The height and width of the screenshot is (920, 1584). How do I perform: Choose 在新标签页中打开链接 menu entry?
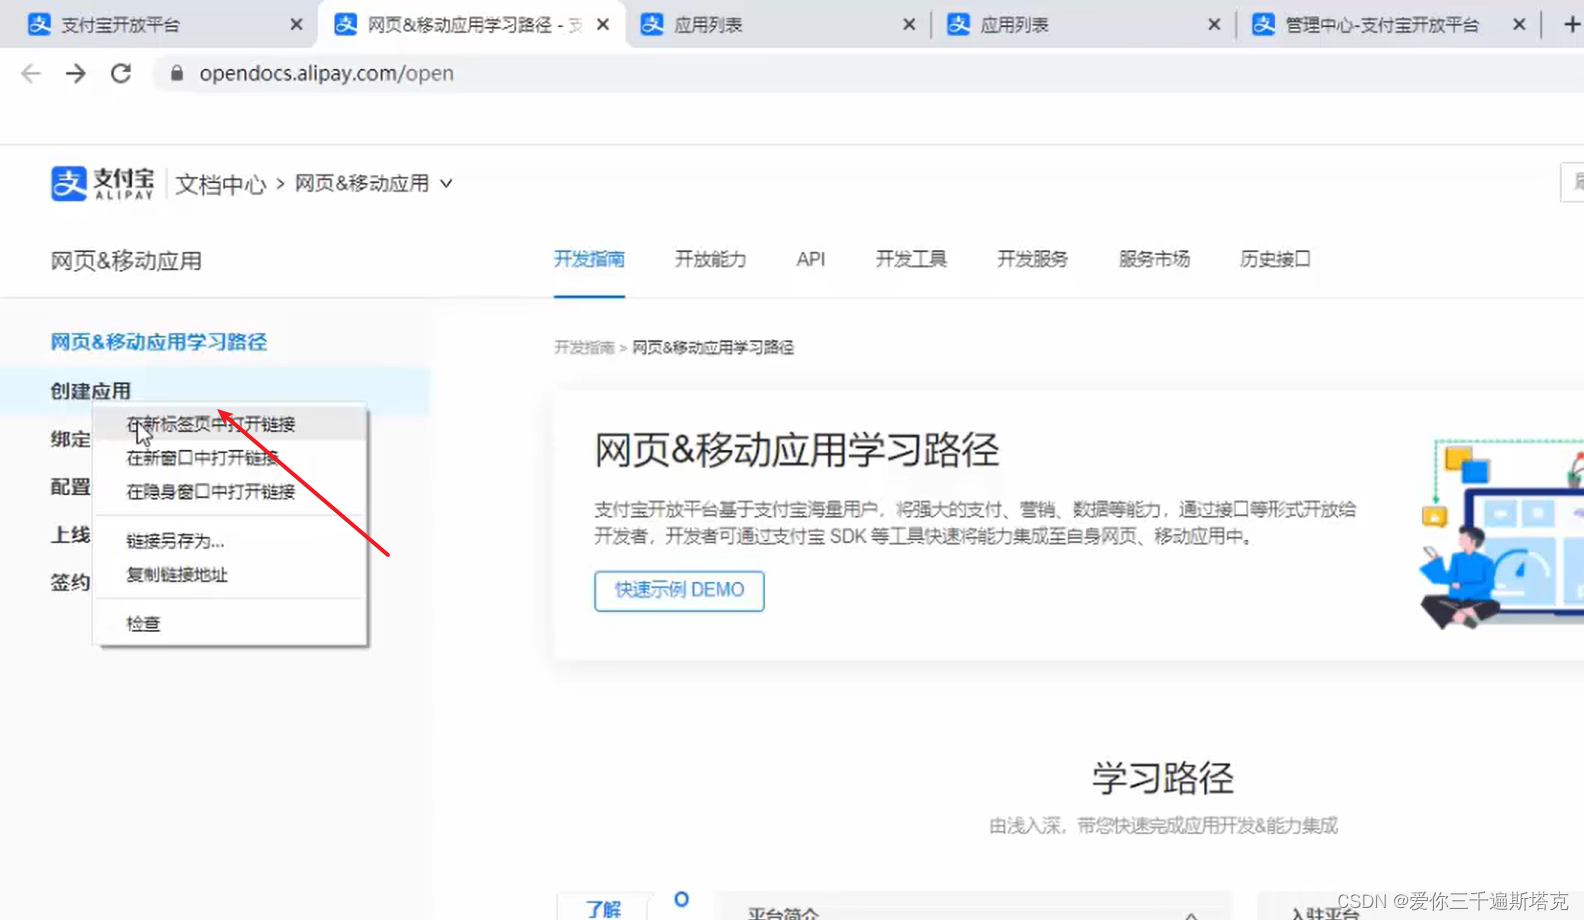[230, 424]
